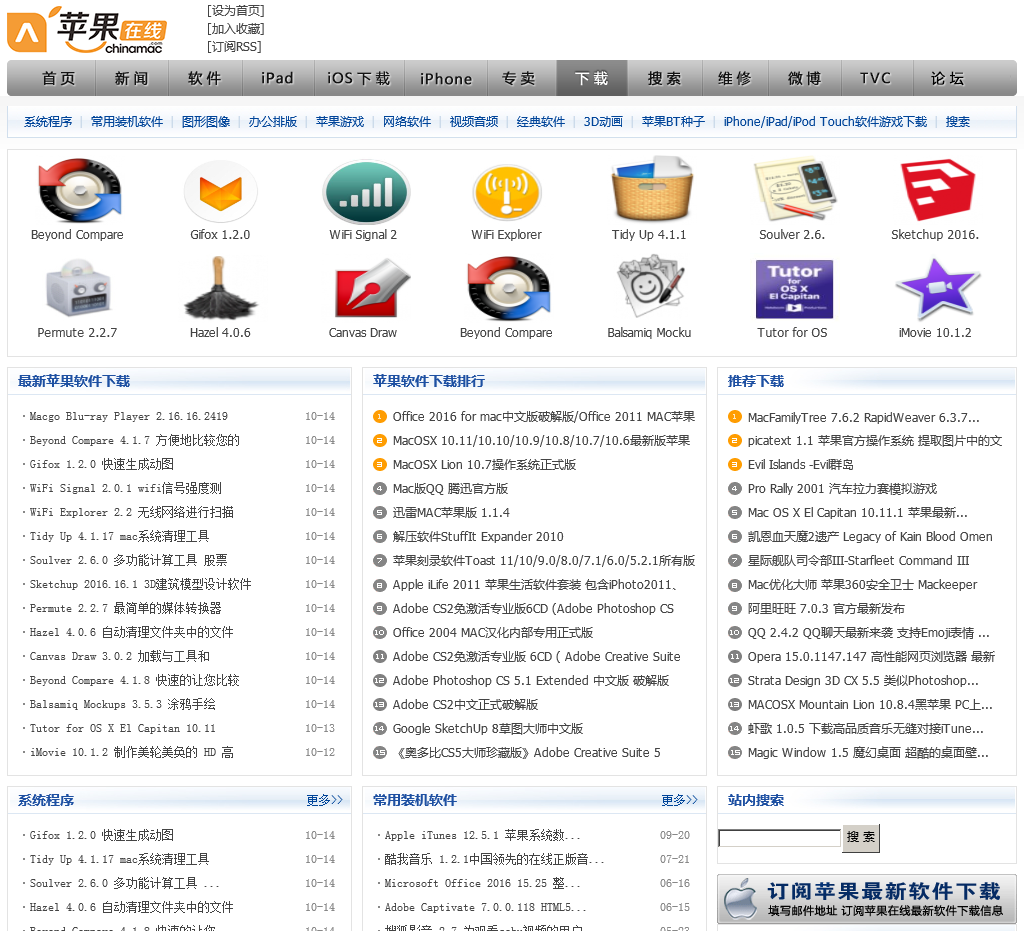
Task: Click the Soulver 2.6 calculator notepad icon
Action: pyautogui.click(x=793, y=189)
